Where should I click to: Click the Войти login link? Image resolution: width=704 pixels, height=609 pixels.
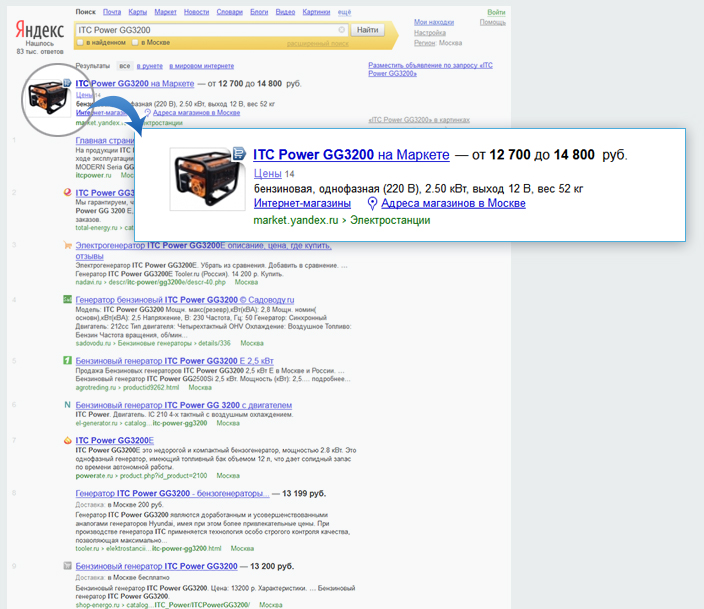point(496,13)
